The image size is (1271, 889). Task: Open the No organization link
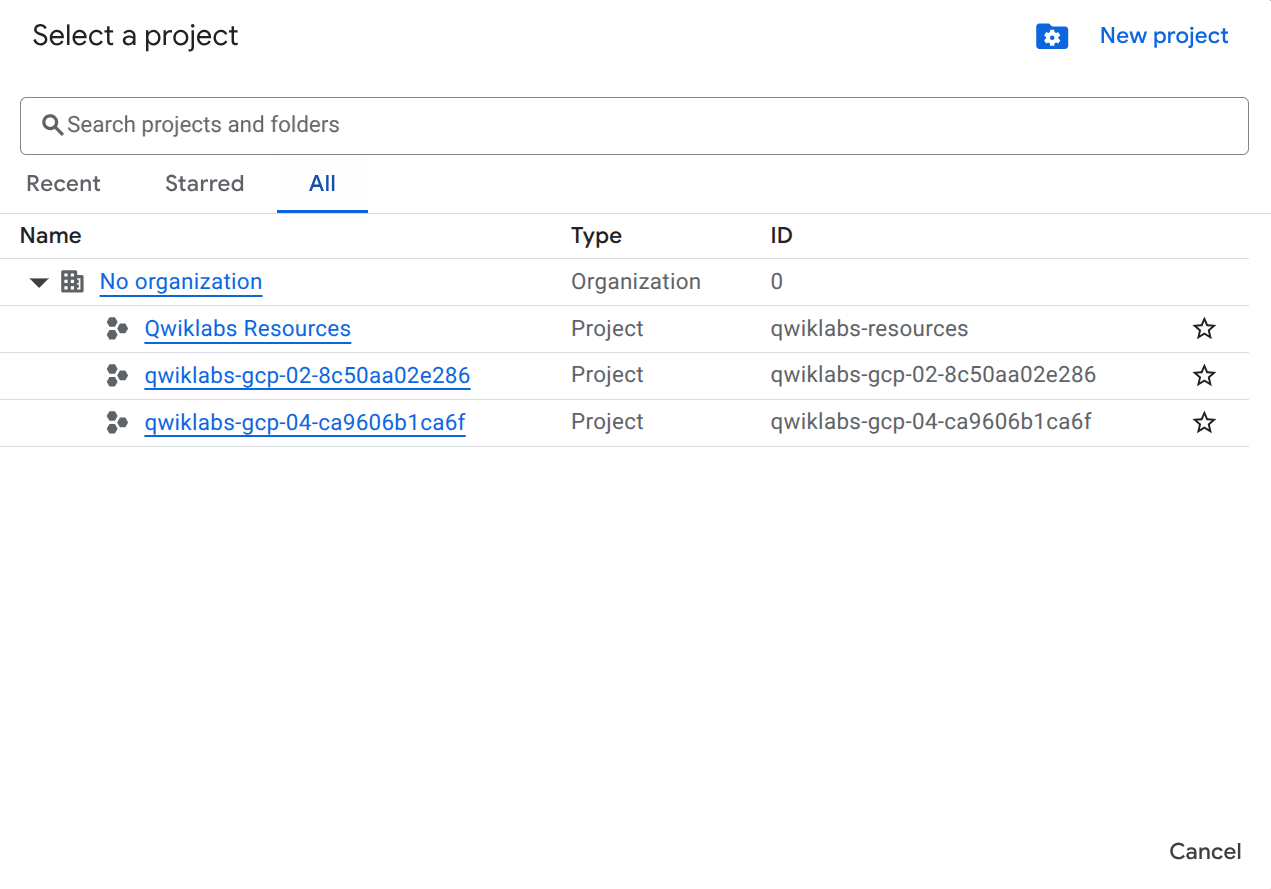[181, 282]
